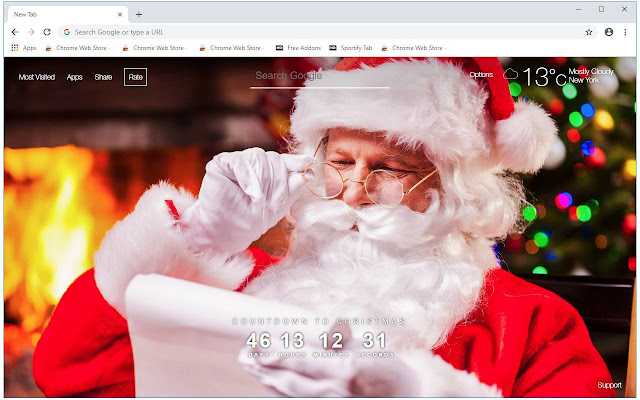Click the 12 minutes countdown value
The image size is (640, 400).
(331, 341)
